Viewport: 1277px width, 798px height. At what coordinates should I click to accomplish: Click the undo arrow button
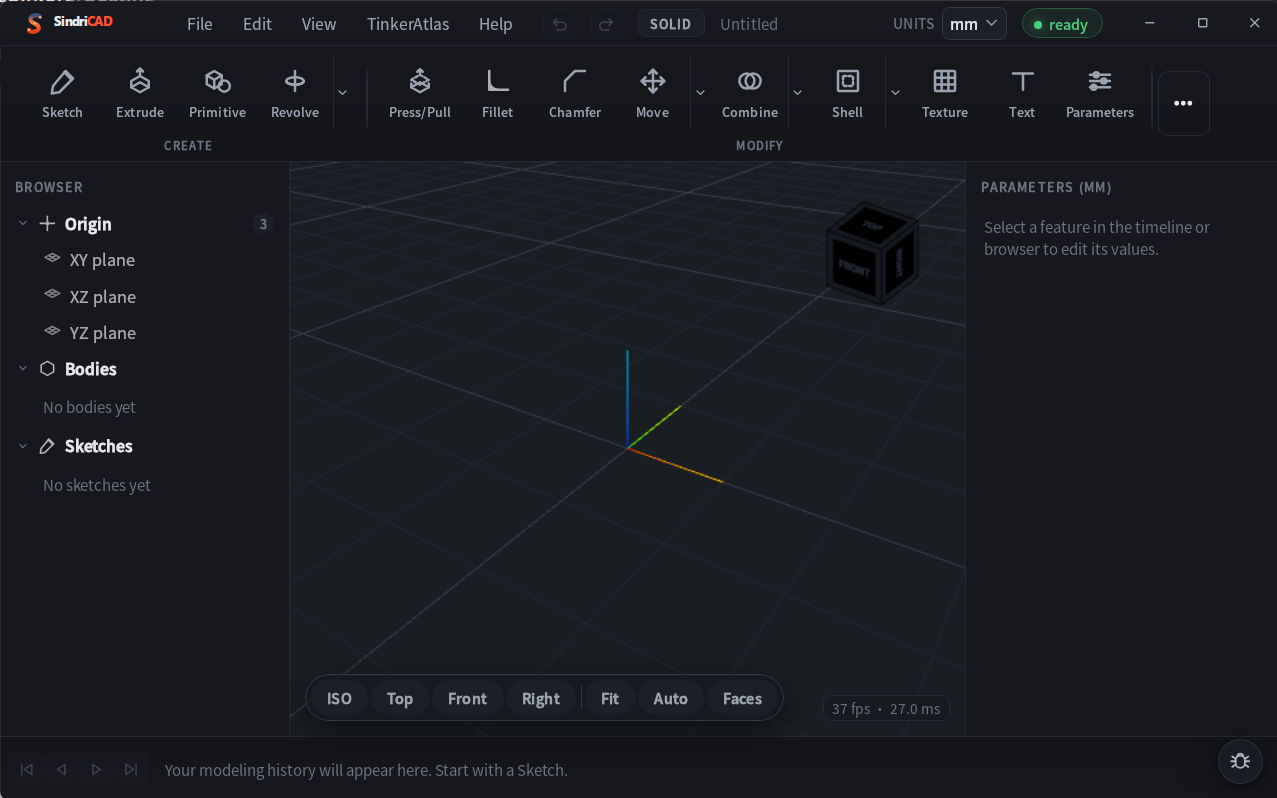pyautogui.click(x=560, y=24)
